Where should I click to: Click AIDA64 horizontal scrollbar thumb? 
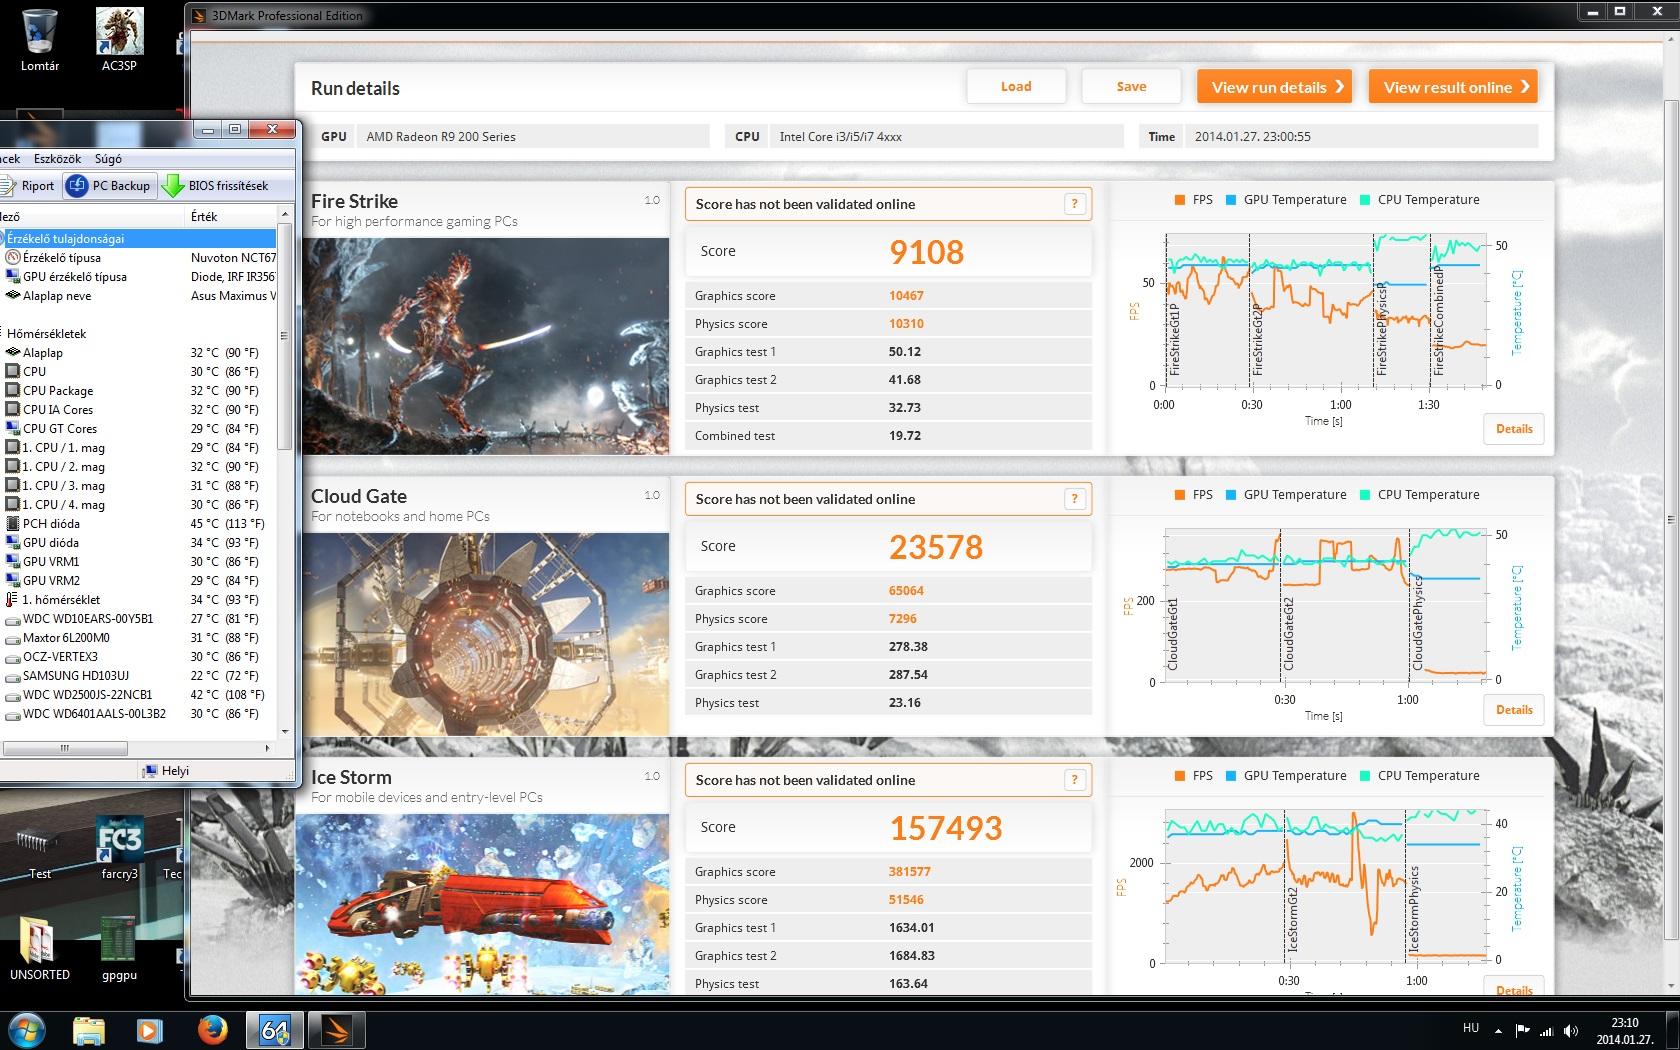pyautogui.click(x=64, y=748)
